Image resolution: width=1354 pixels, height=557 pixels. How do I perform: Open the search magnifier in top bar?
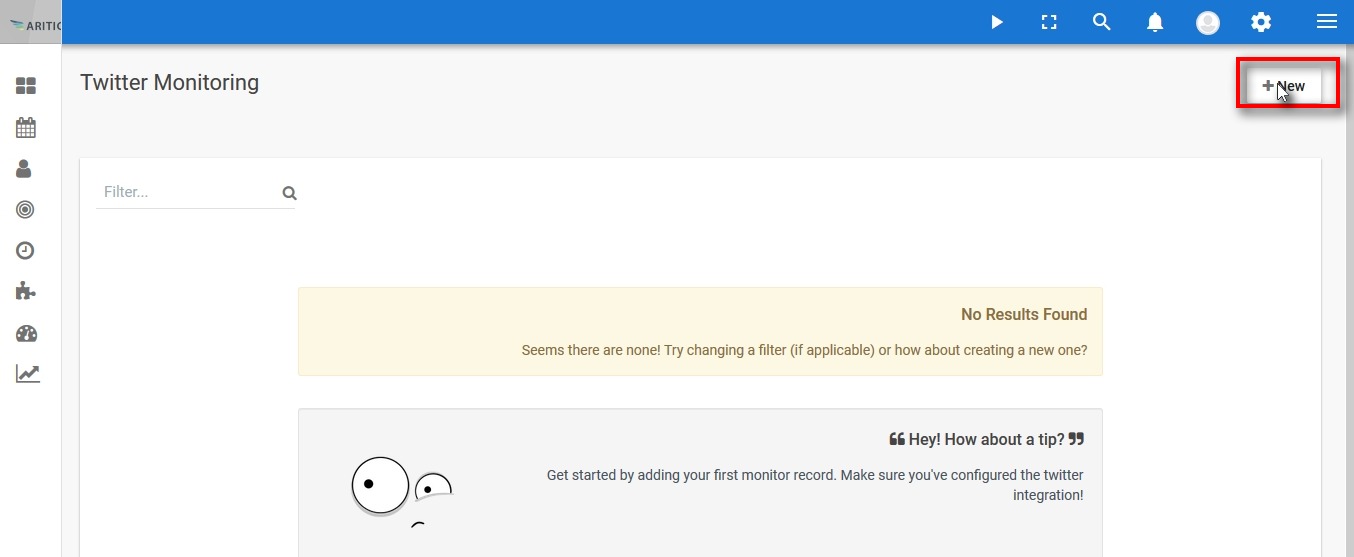(x=1102, y=22)
